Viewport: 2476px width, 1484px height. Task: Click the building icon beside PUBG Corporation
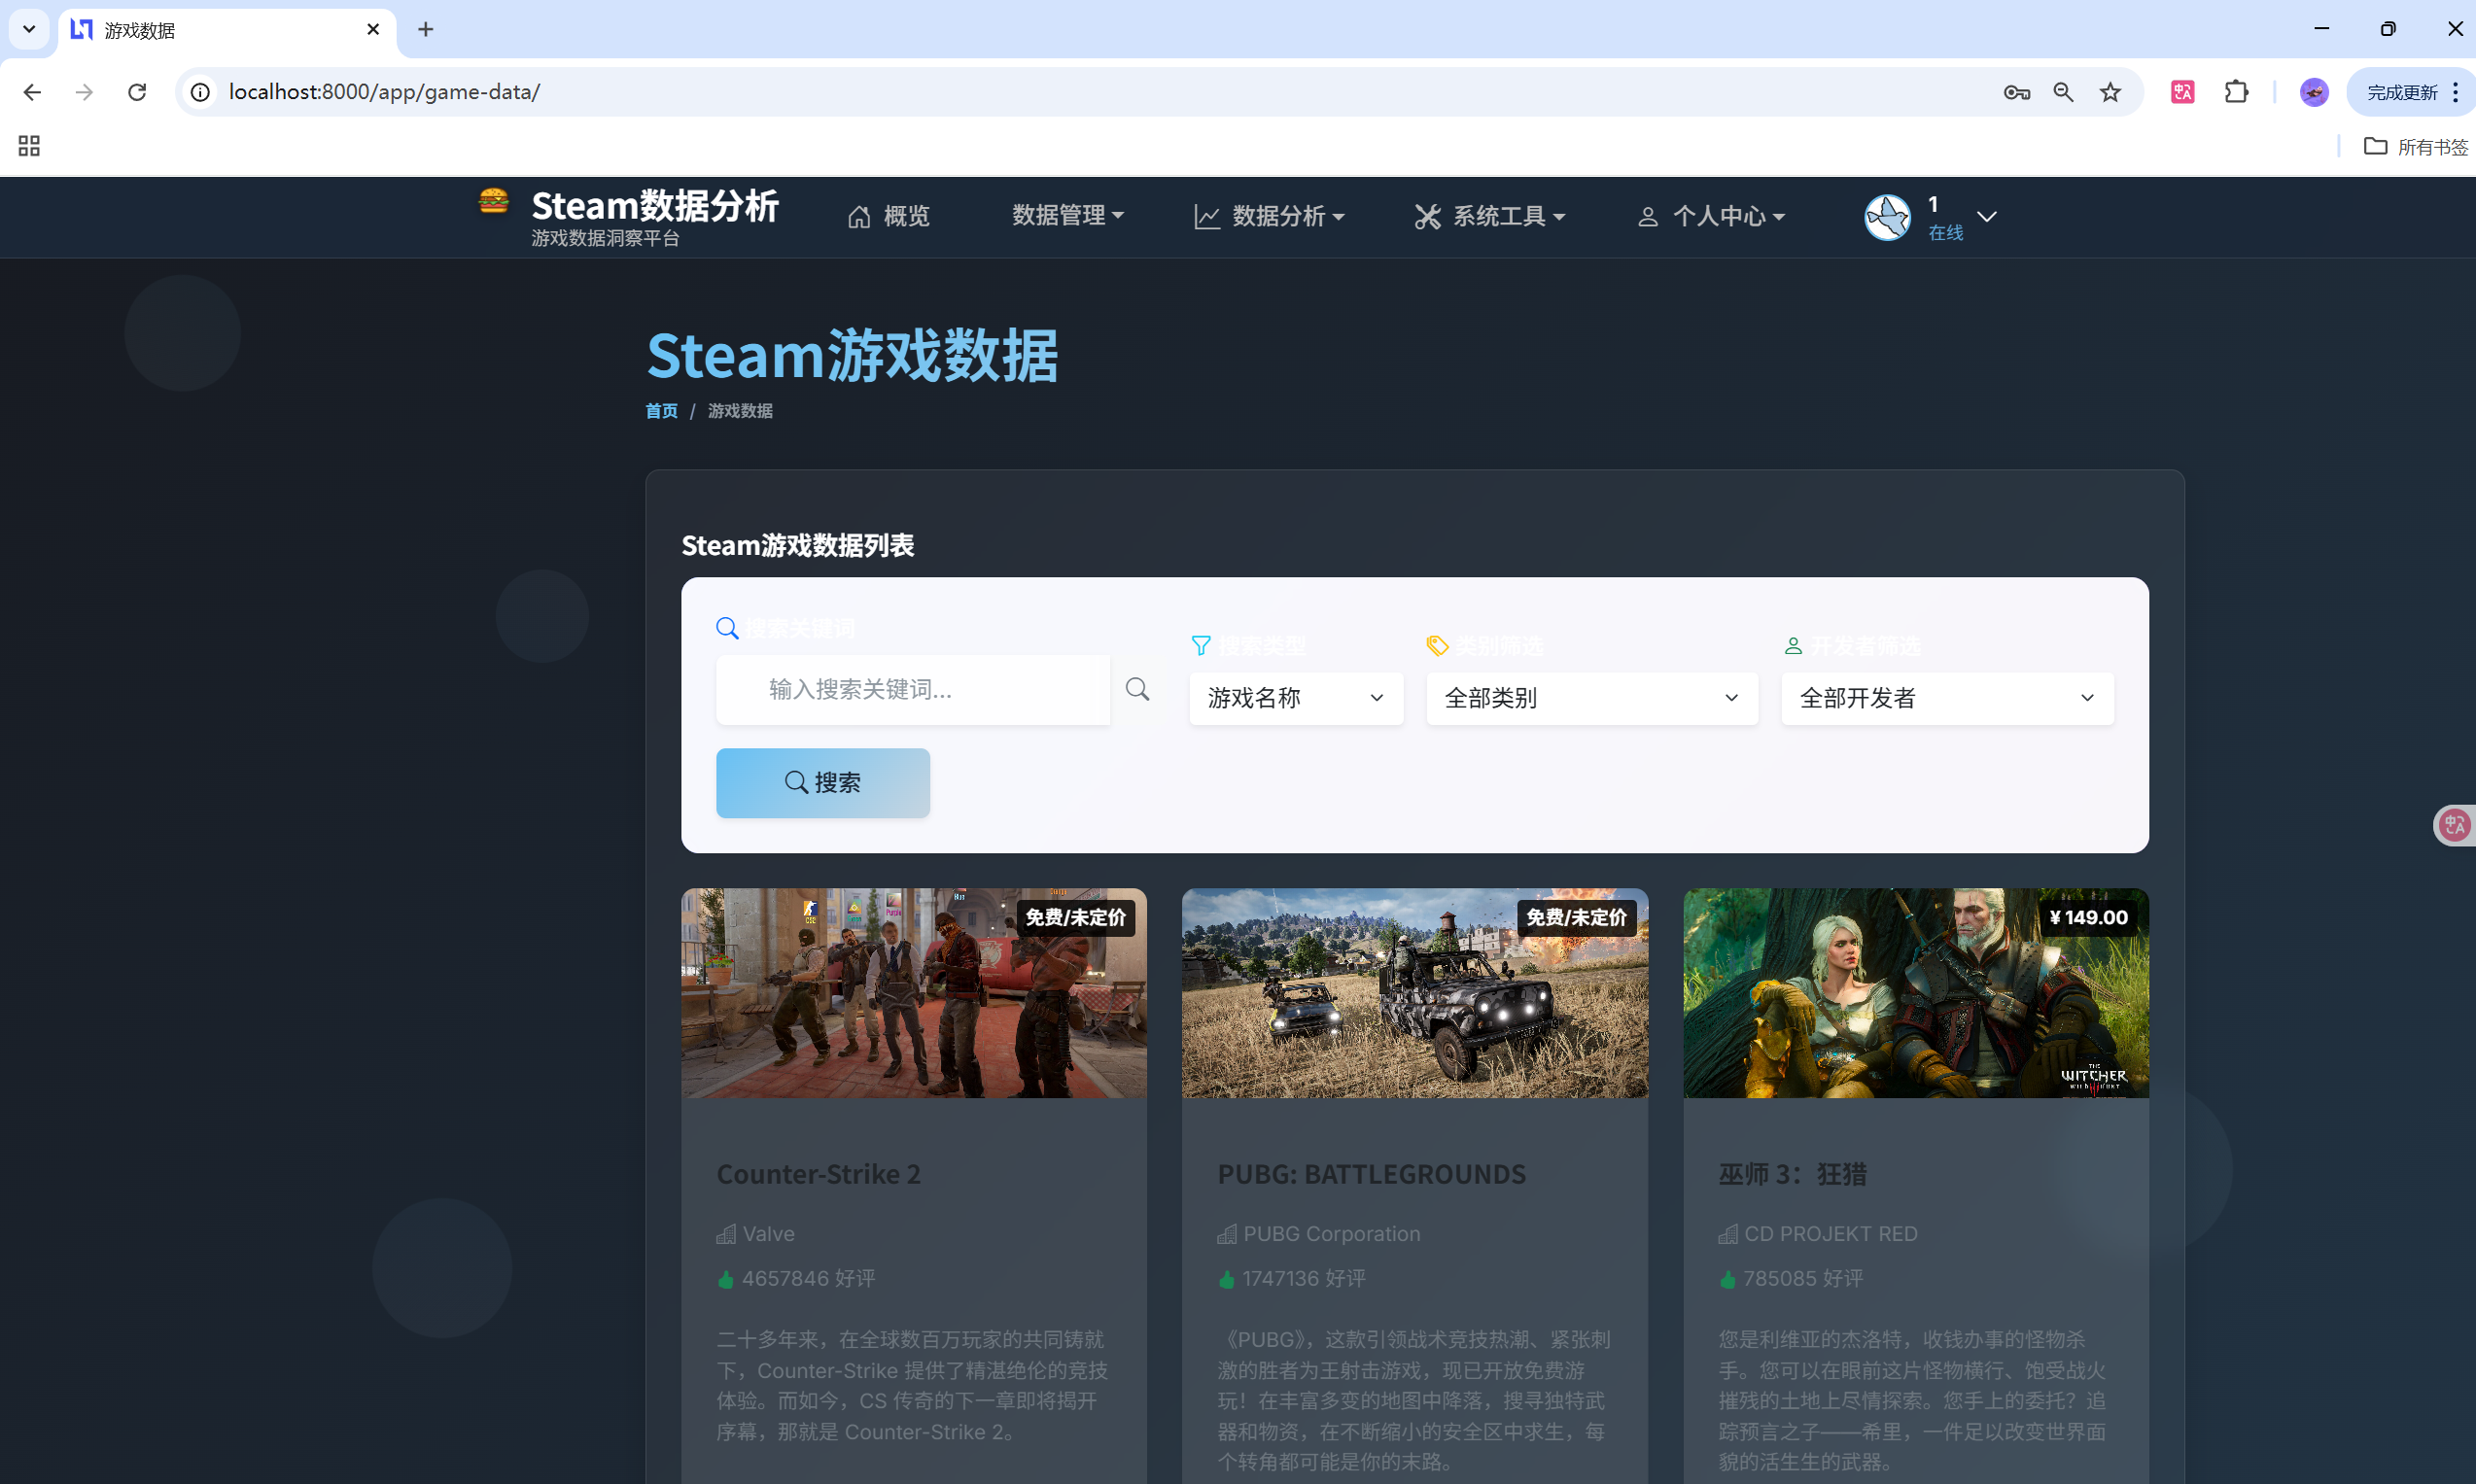point(1227,1234)
